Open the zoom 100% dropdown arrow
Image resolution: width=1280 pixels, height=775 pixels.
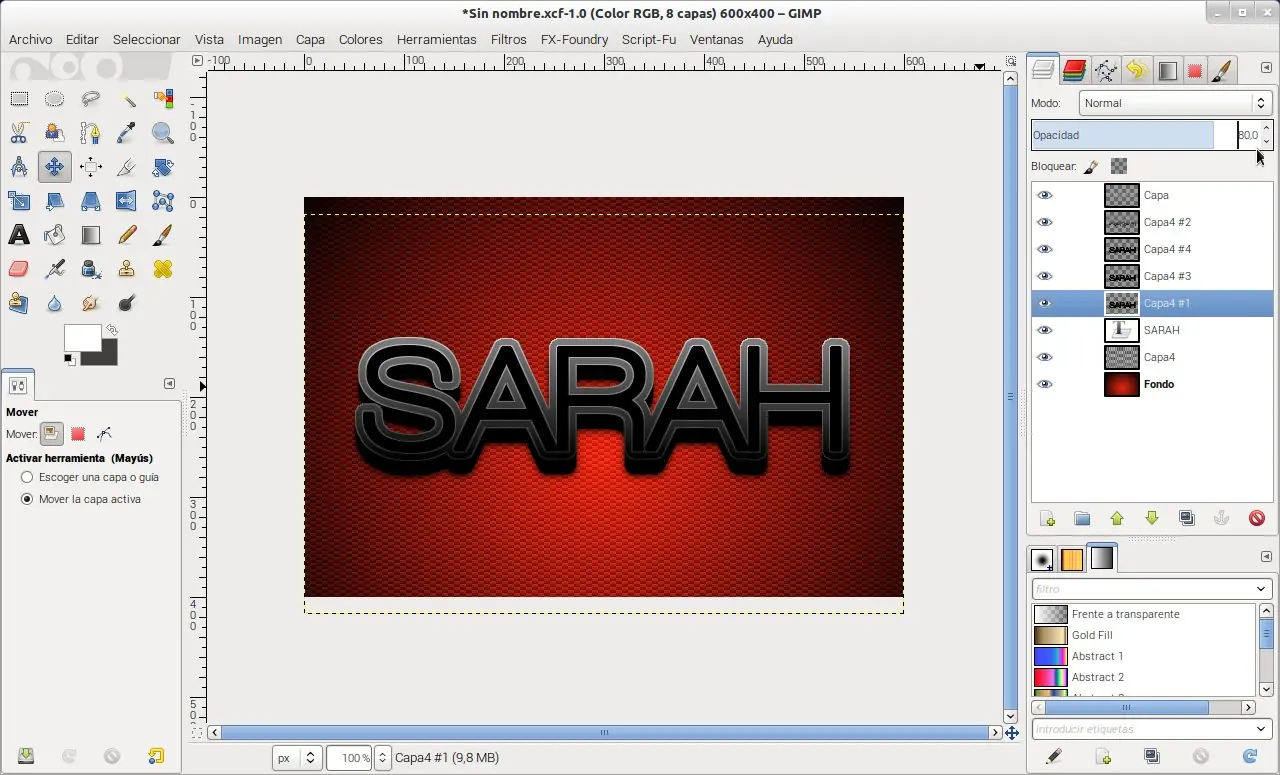(381, 758)
